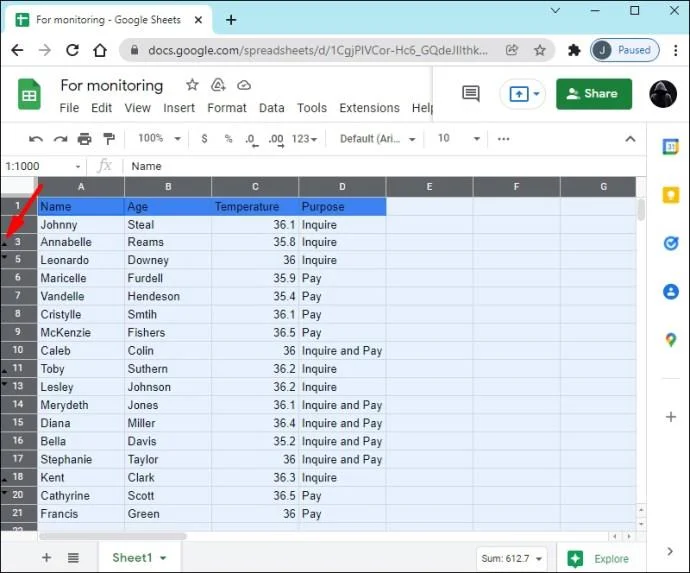This screenshot has height=573, width=690.
Task: Open the Sum: 612.7 dropdown
Action: [511, 558]
